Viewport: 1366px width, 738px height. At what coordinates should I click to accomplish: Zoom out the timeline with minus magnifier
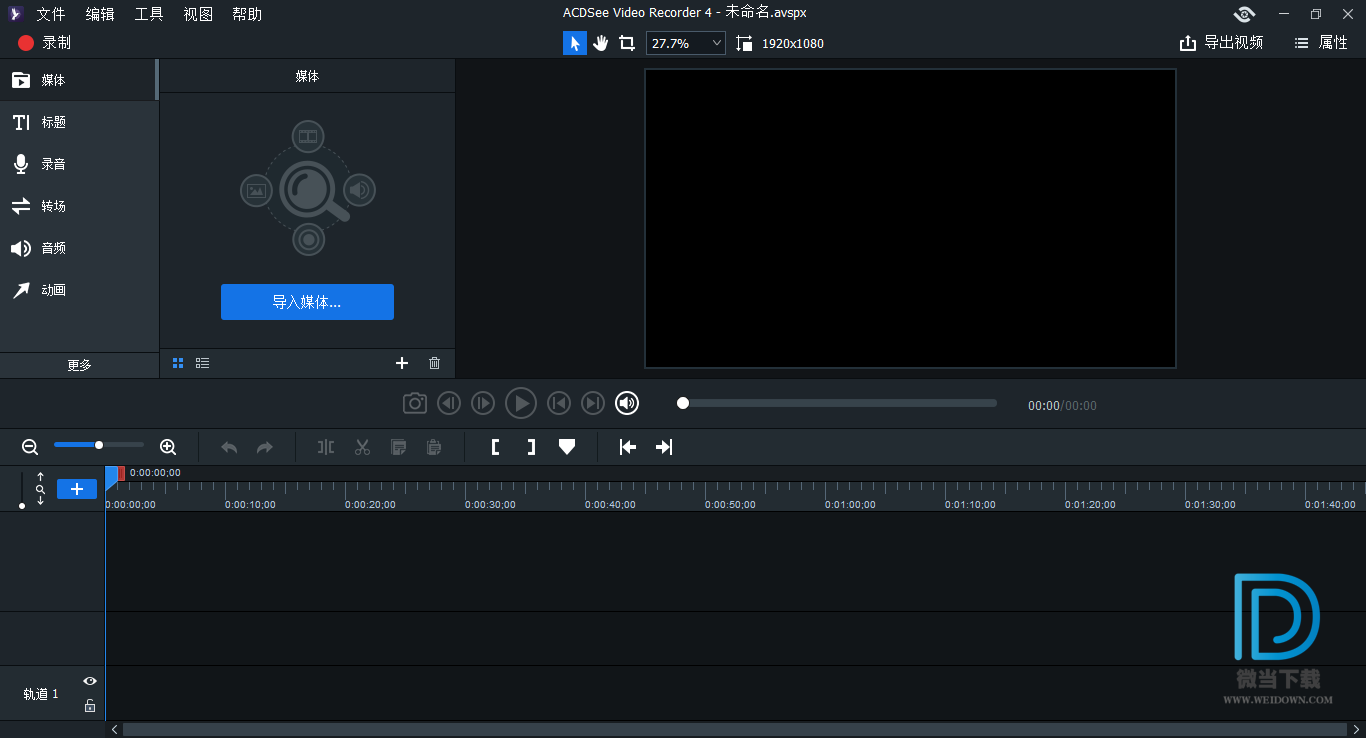[30, 447]
